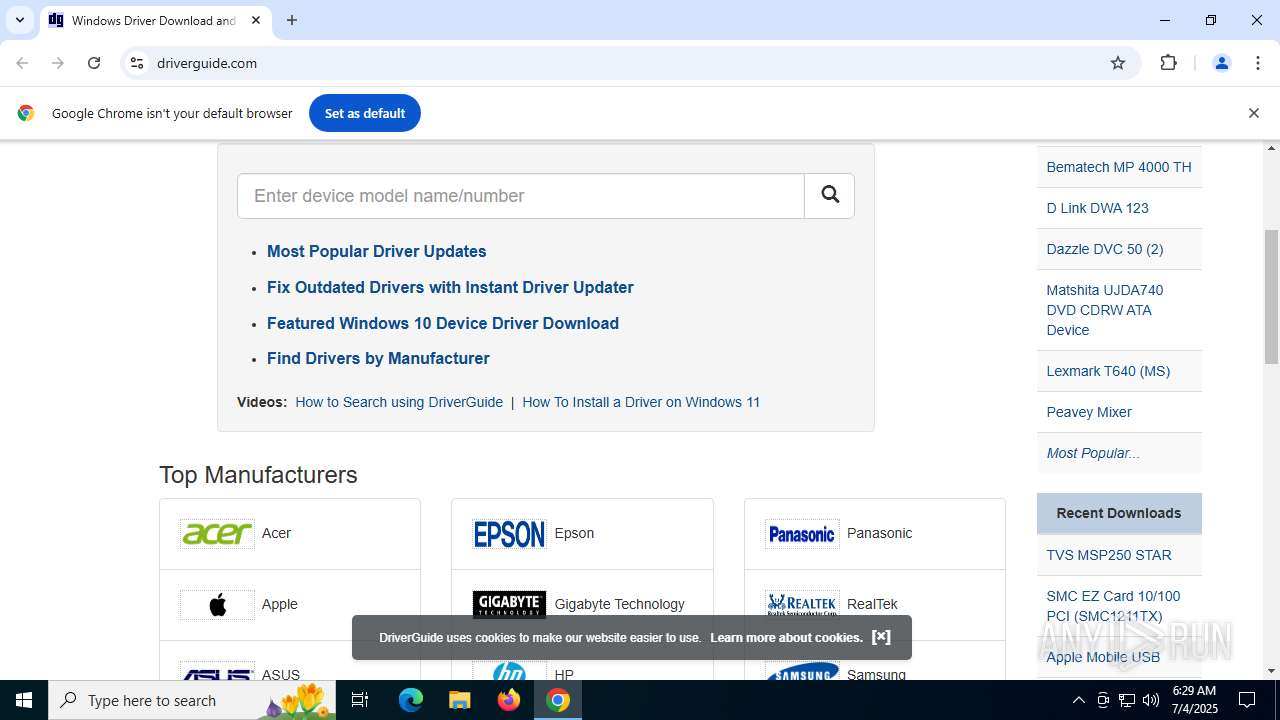The image size is (1280, 720).
Task: Click the Acer text link
Action: (x=276, y=533)
